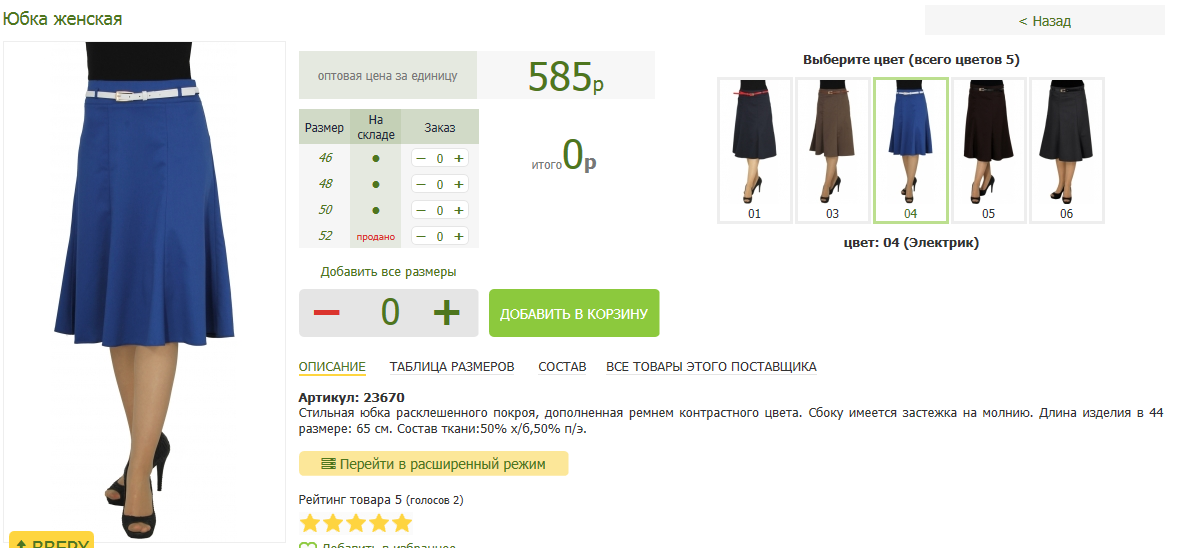Click the Добавить все размеры link
The width and height of the screenshot is (1181, 548).
coord(388,272)
